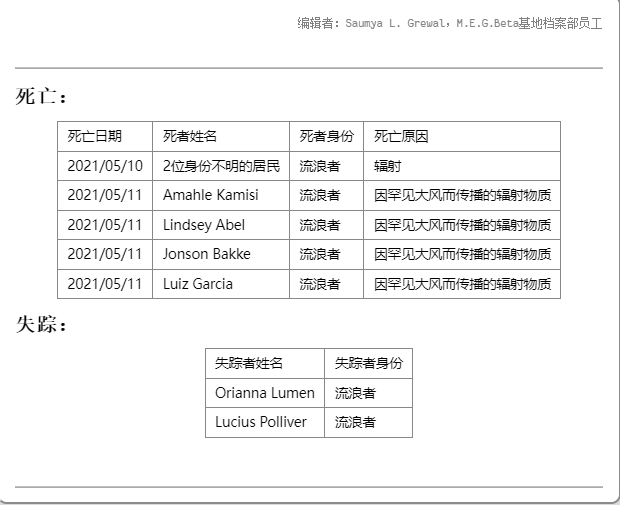Select the name Luiz Garcia
Screen dimensions: 620x505
pyautogui.click(x=198, y=284)
